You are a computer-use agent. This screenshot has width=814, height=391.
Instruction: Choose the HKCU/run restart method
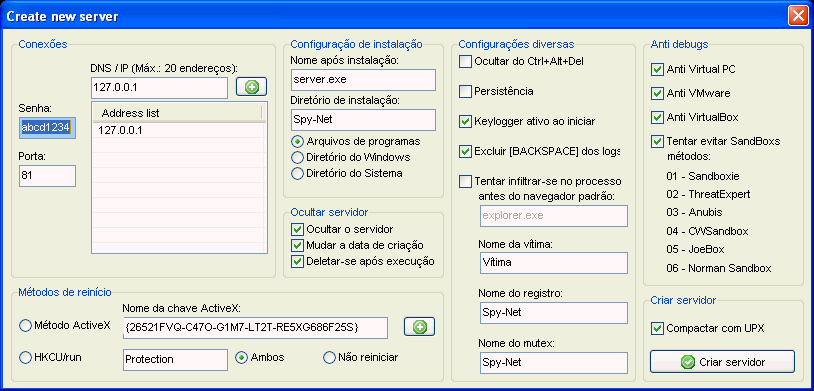pyautogui.click(x=25, y=357)
